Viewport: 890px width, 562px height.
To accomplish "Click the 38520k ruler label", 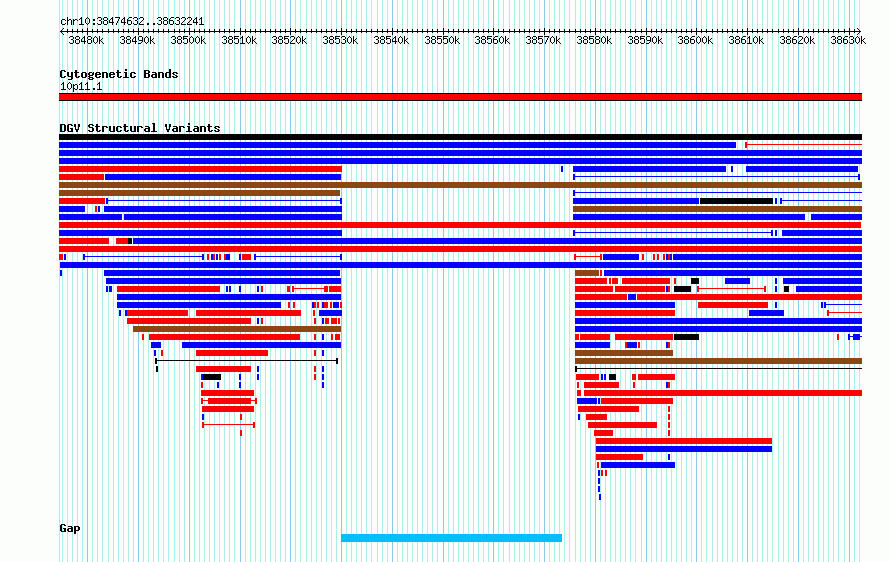I will (289, 40).
